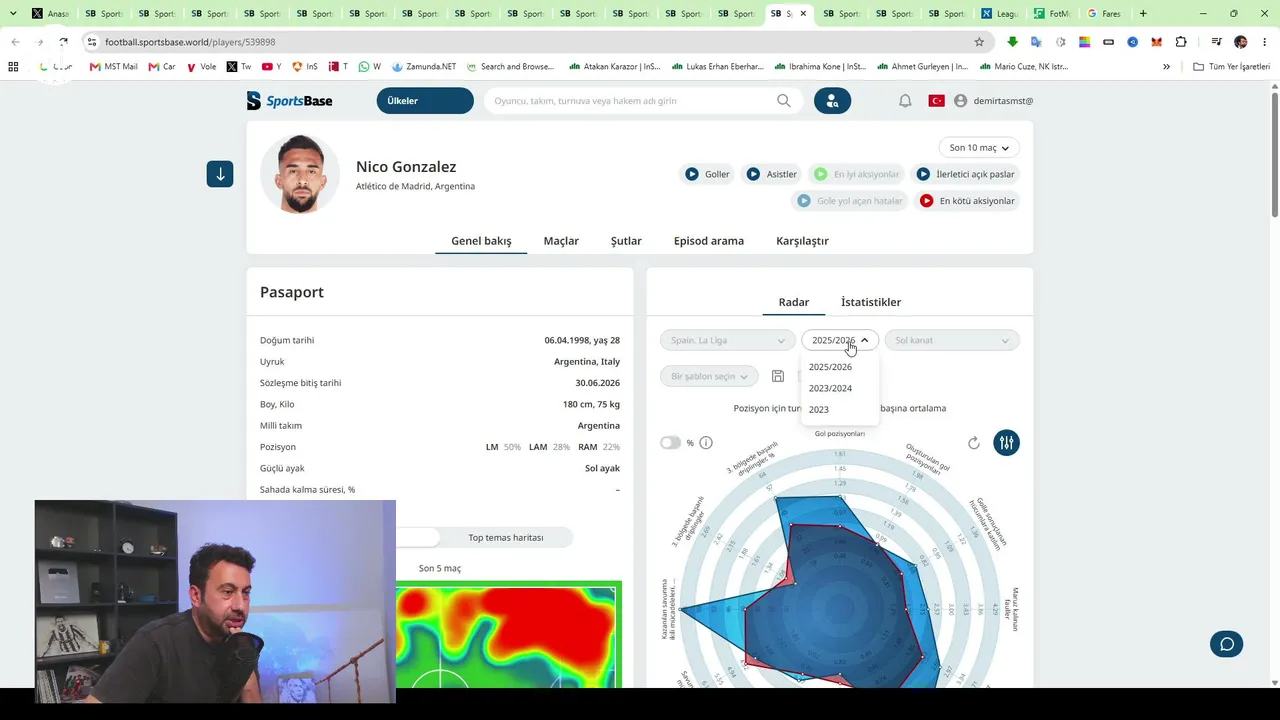Switch to the İstatistikler tab
Image resolution: width=1280 pixels, height=720 pixels.
[871, 302]
